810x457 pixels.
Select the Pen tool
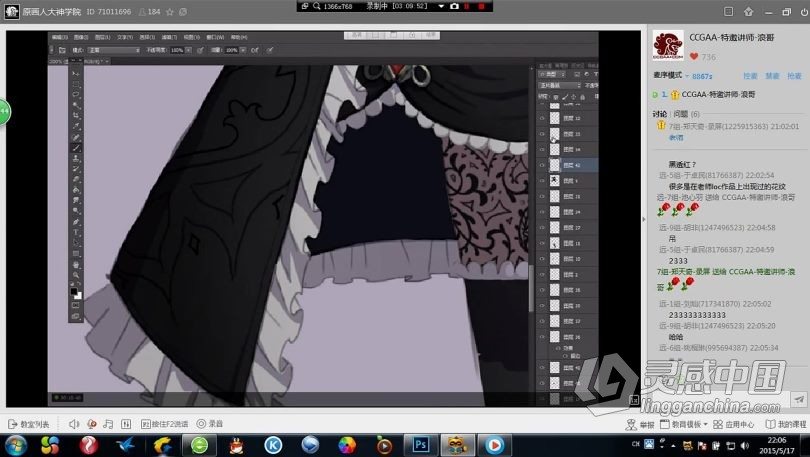point(76,222)
